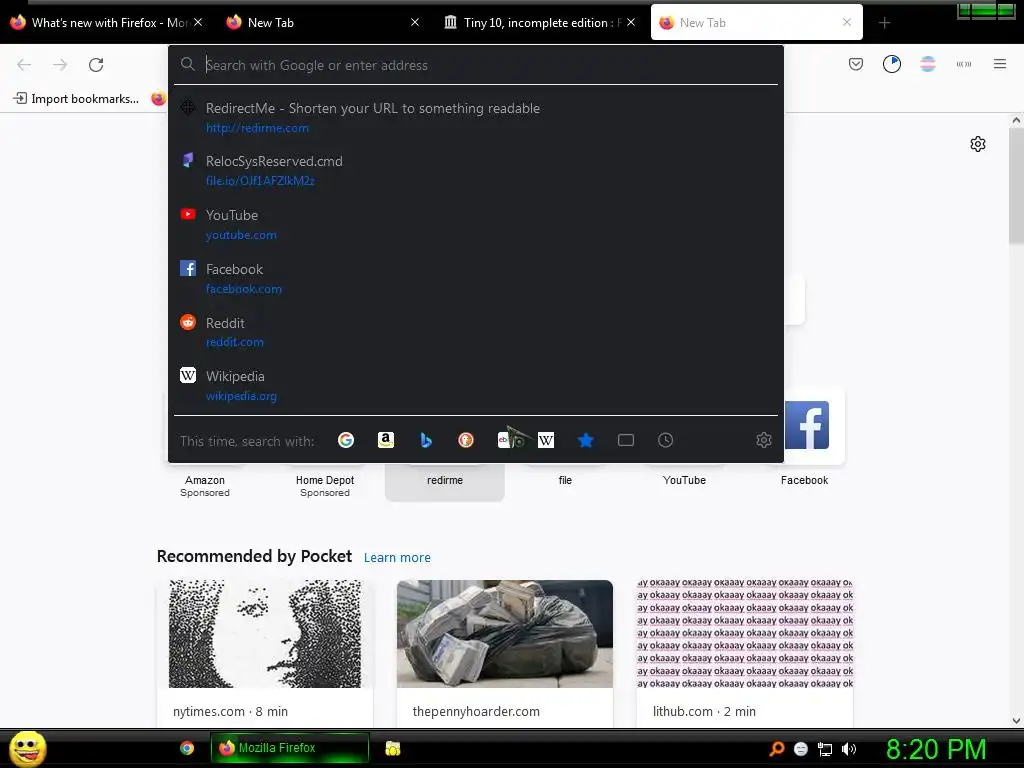Viewport: 1024px width, 768px height.
Task: Launch Chrome from the taskbar
Action: pyautogui.click(x=187, y=748)
